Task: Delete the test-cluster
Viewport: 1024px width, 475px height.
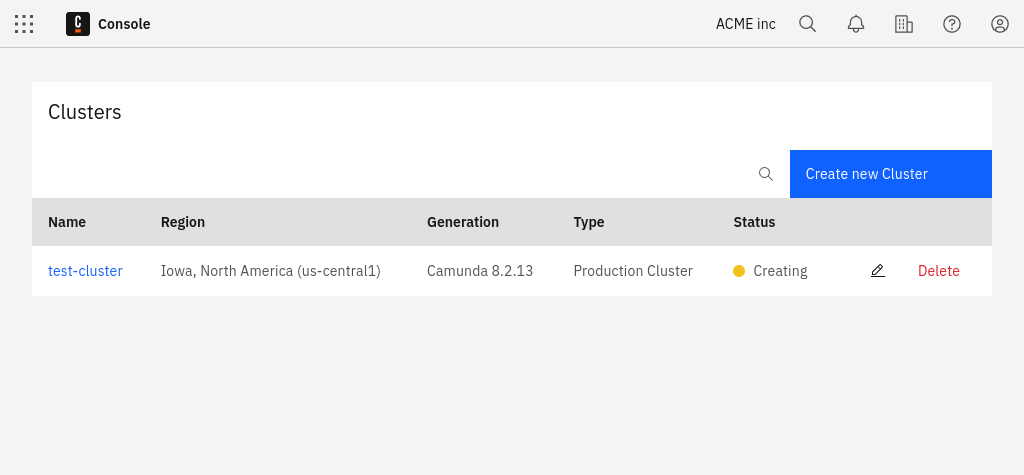Action: point(938,270)
